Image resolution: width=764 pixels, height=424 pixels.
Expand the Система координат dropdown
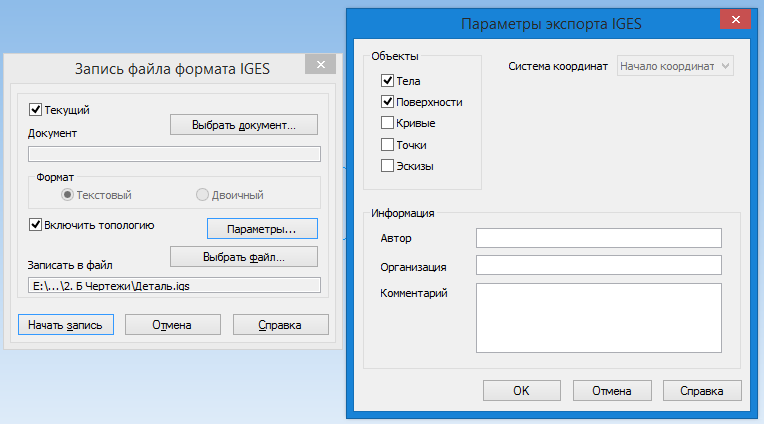pos(675,66)
